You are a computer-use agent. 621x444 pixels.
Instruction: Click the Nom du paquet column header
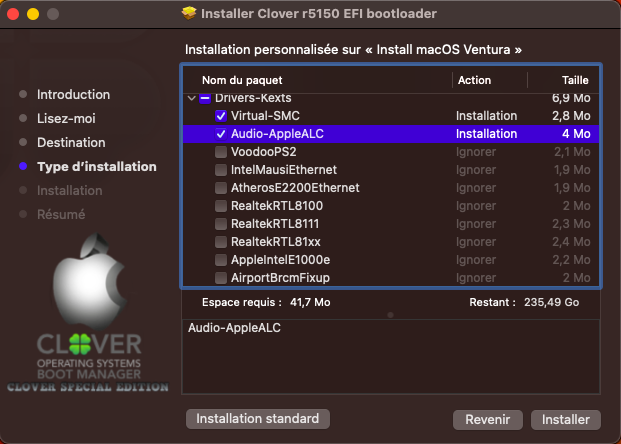click(x=242, y=80)
